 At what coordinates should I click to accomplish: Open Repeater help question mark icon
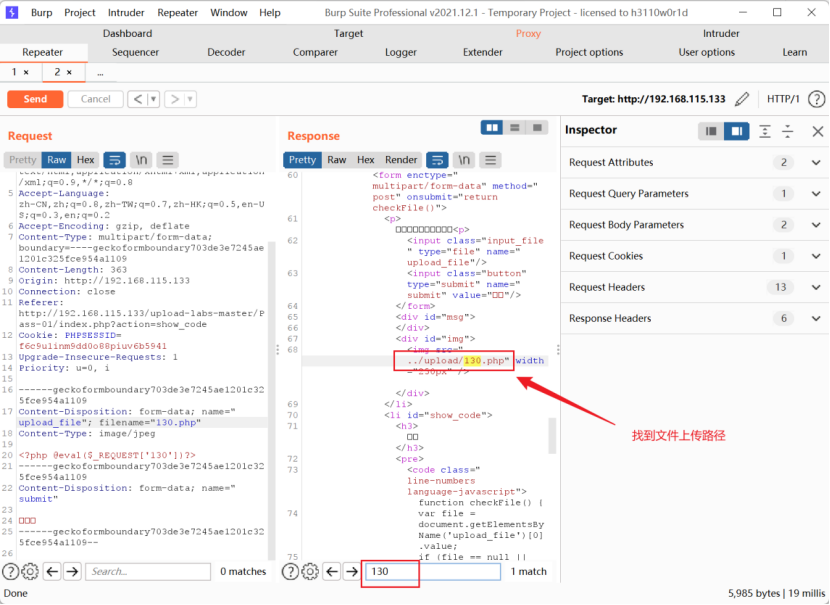pos(816,99)
